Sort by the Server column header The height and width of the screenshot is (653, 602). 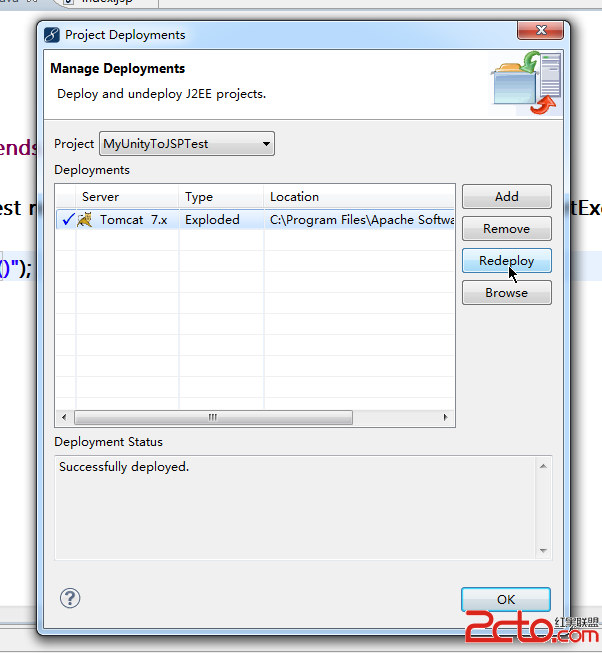pos(127,197)
